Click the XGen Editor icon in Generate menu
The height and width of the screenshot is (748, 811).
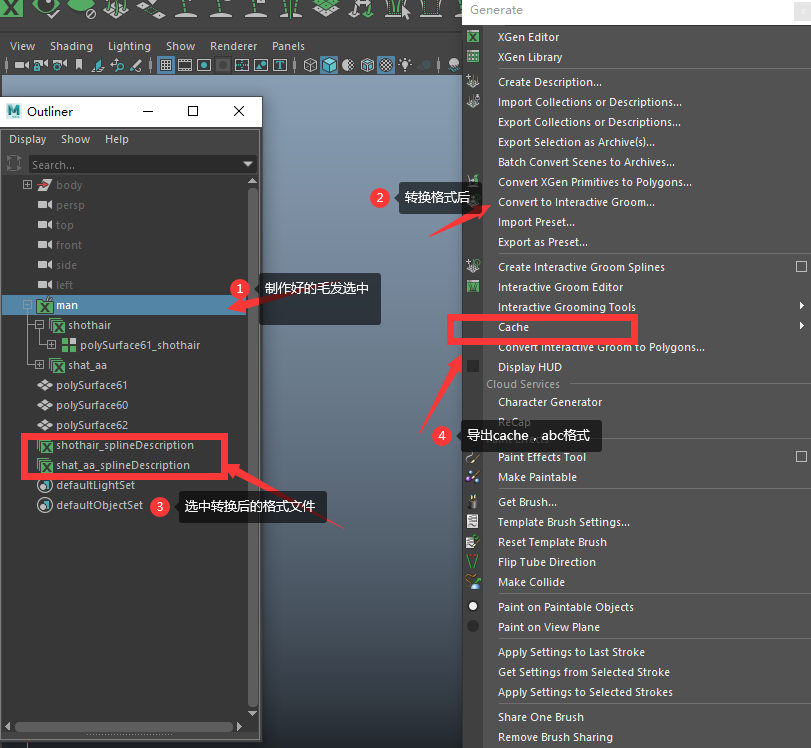pyautogui.click(x=473, y=37)
